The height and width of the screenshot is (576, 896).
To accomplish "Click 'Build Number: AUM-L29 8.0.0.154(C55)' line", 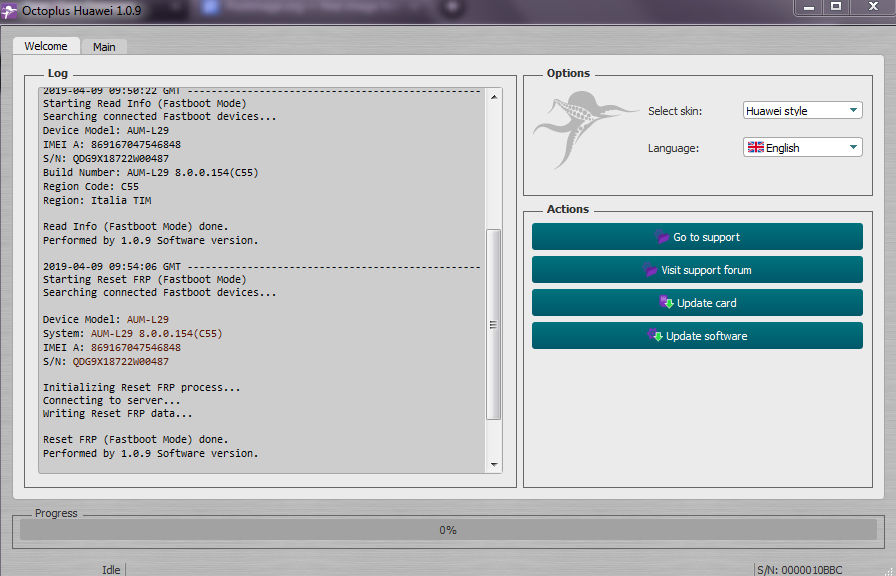I will (x=151, y=173).
